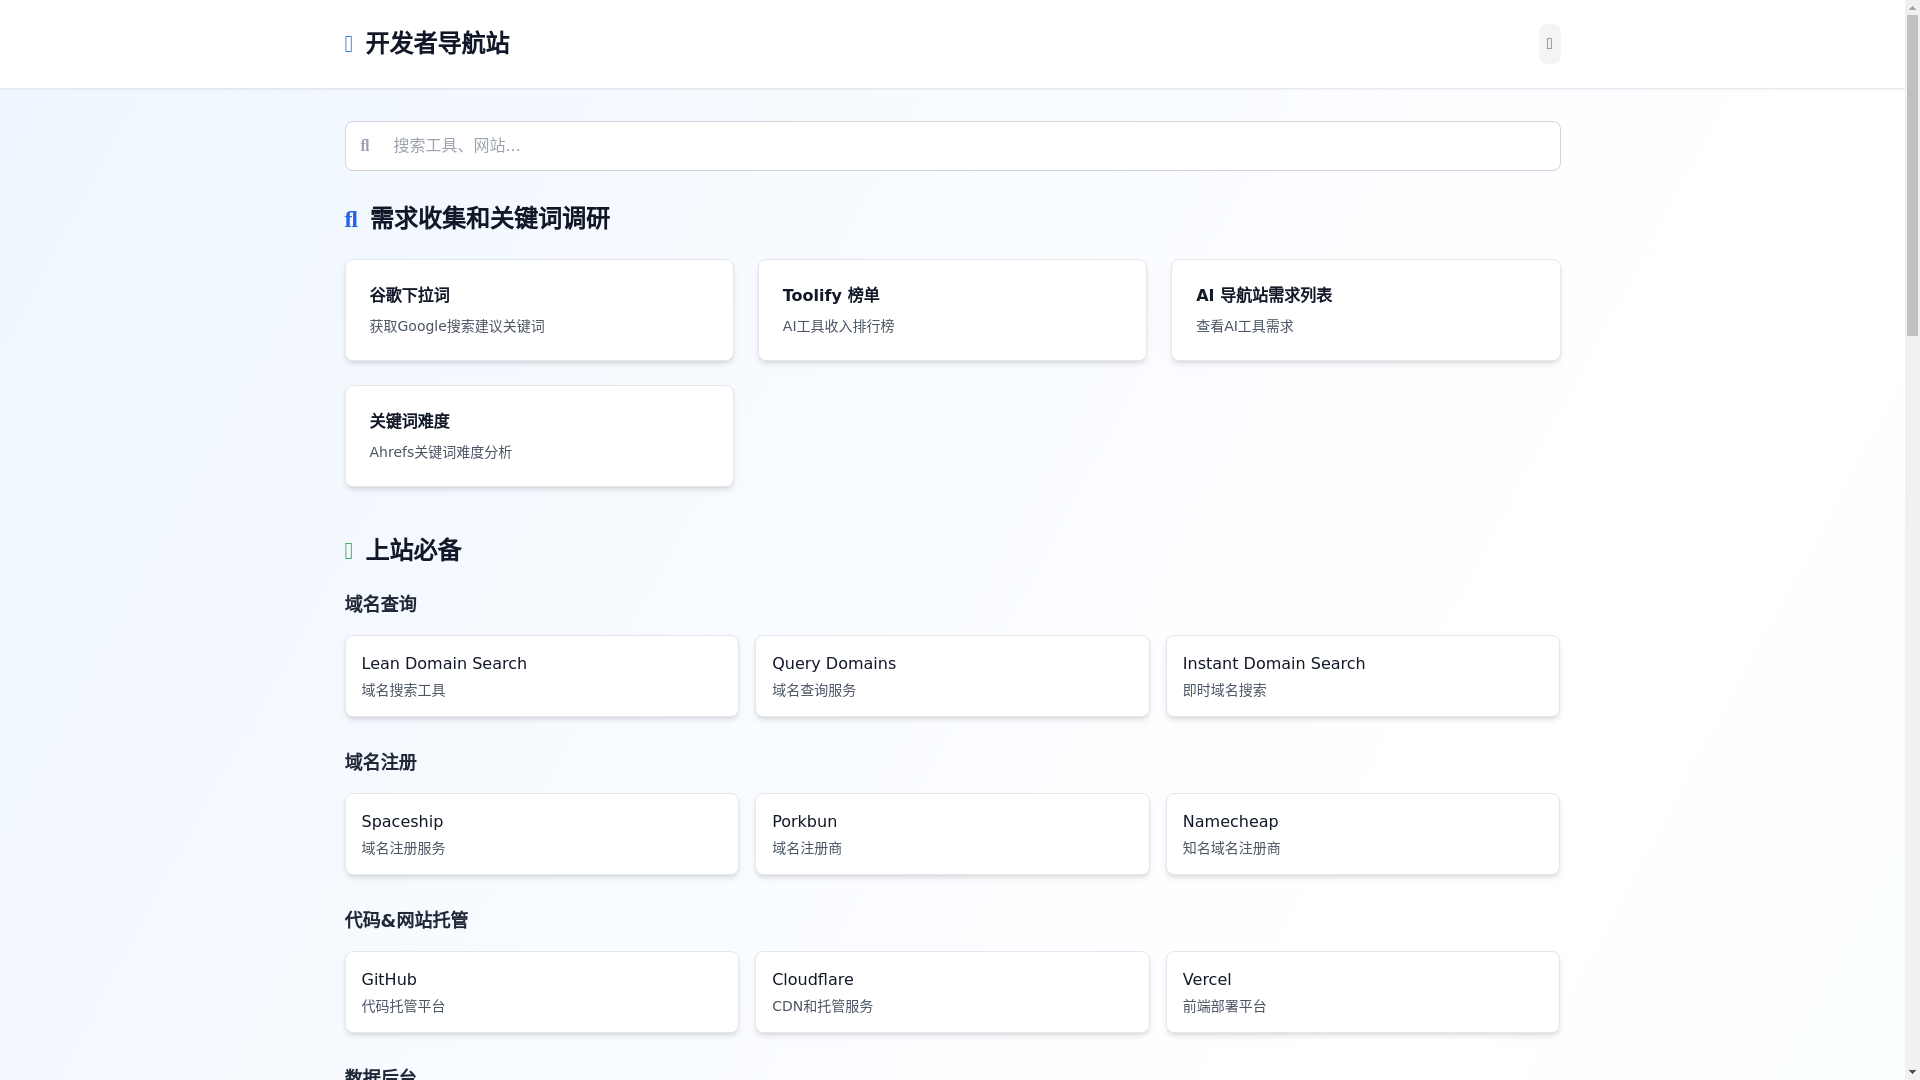Viewport: 1920px width, 1080px height.
Task: Click the site logo icon beside 开发者导航站
Action: click(x=349, y=44)
